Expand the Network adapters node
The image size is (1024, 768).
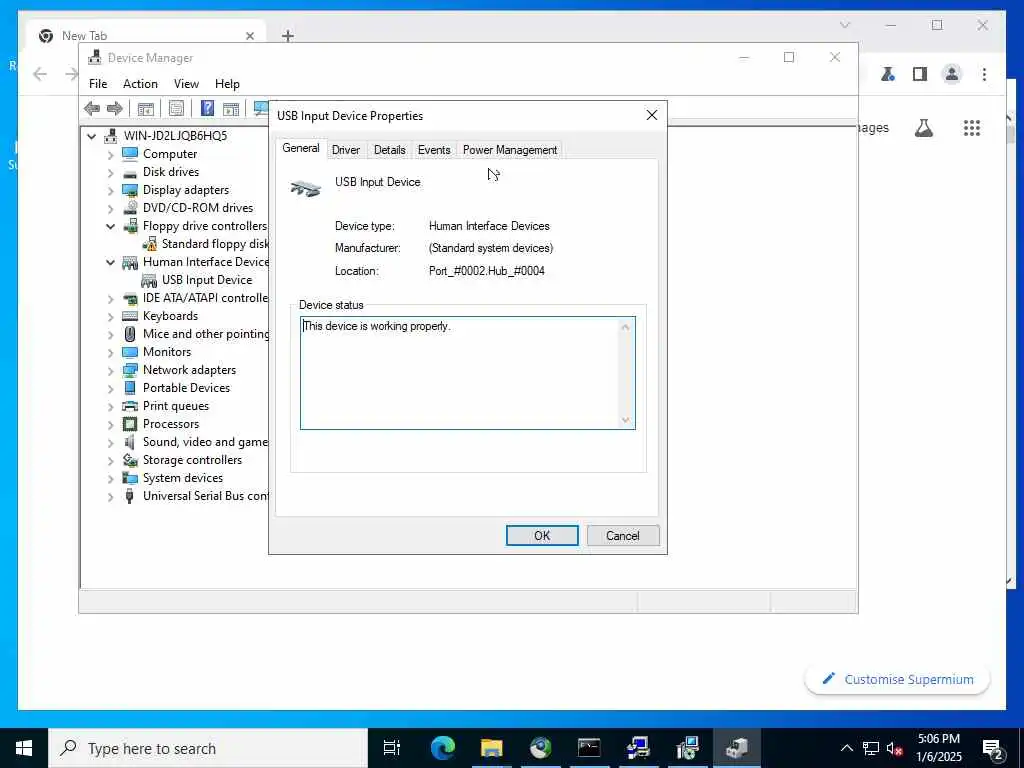[x=110, y=371]
